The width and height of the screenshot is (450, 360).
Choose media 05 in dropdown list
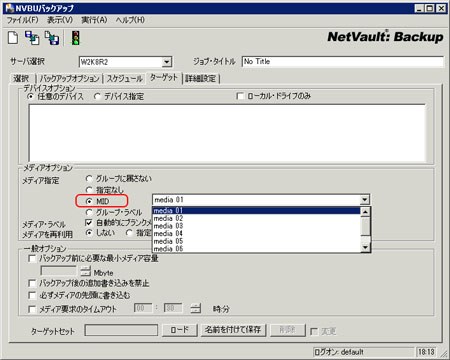click(x=256, y=241)
